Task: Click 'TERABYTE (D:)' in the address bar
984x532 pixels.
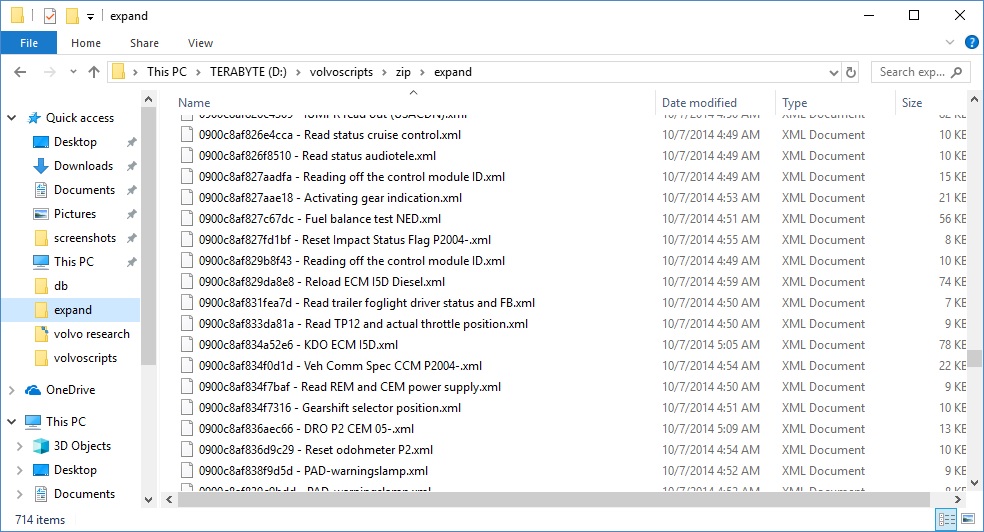Action: click(248, 72)
